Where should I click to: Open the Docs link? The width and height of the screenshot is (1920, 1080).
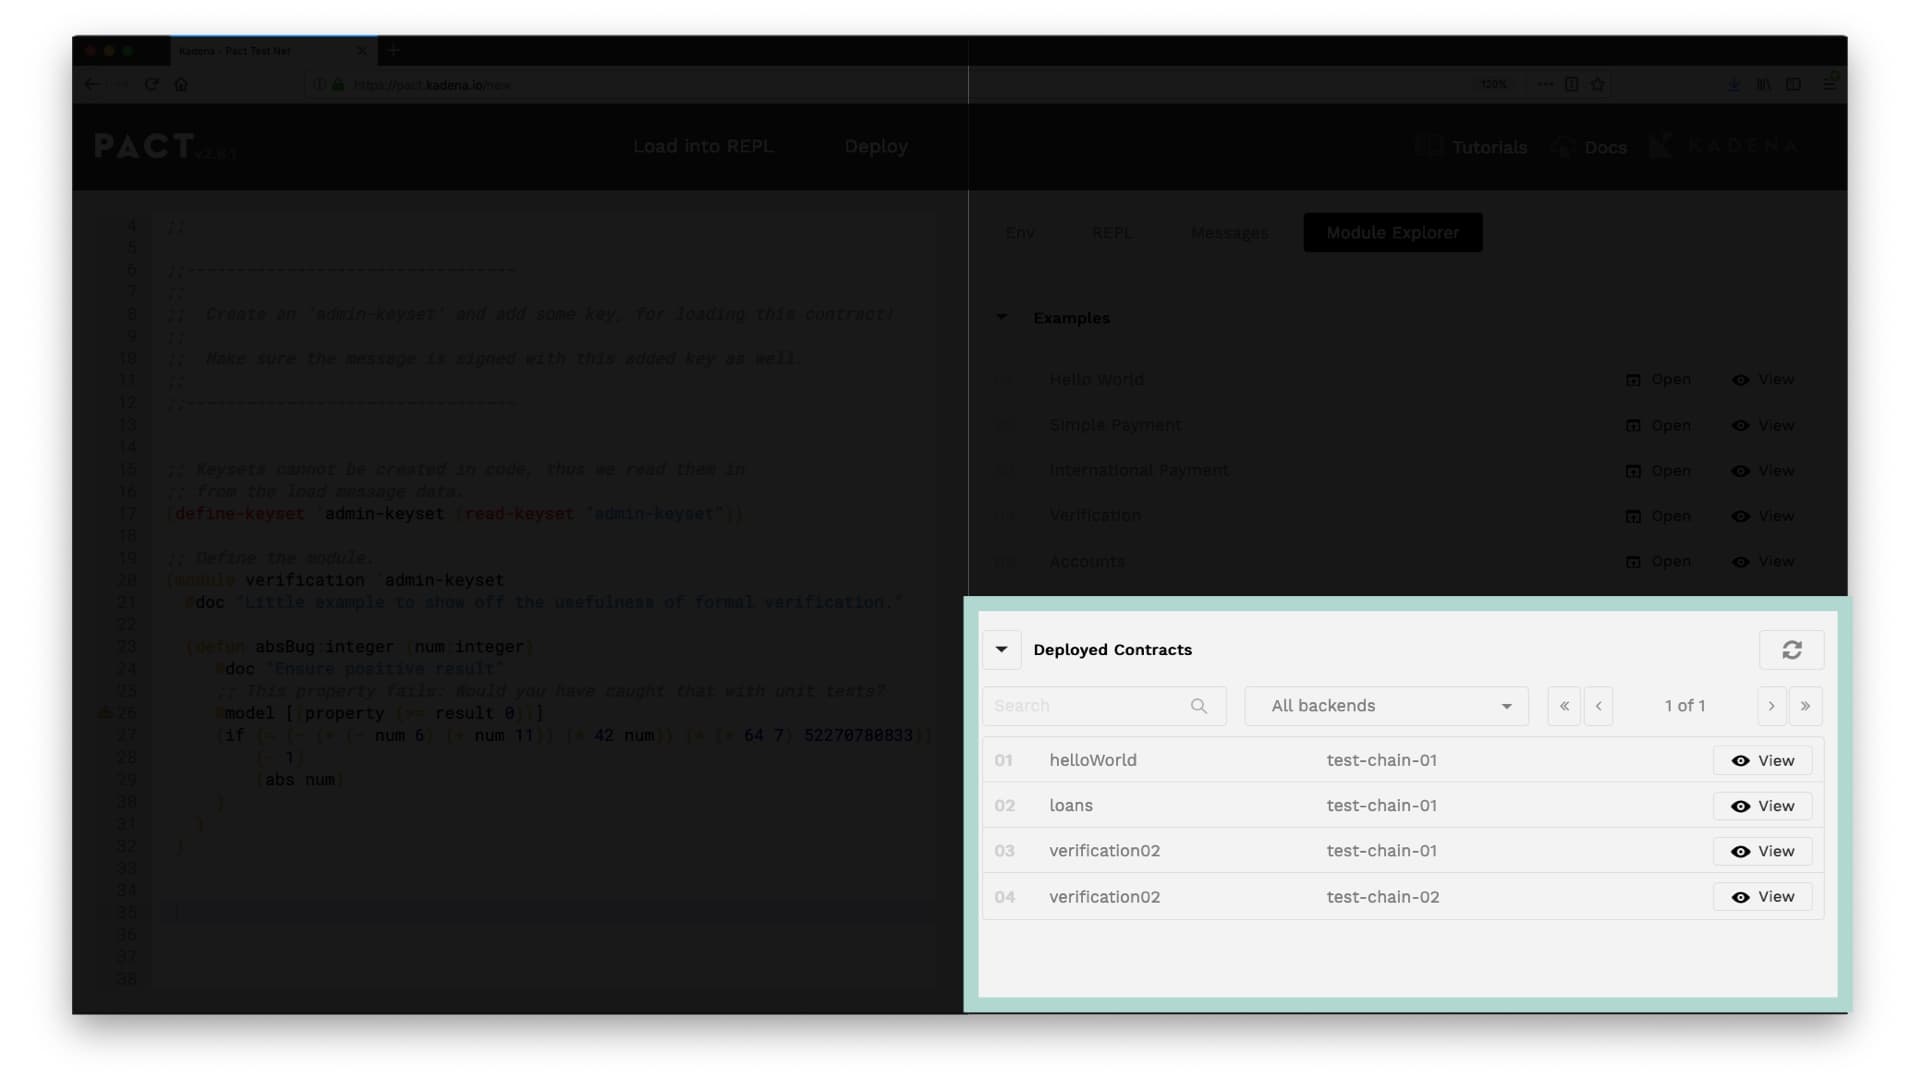1589,147
